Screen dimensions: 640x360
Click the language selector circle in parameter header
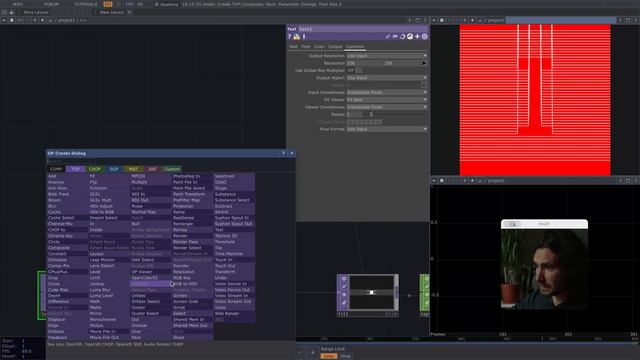pyautogui.click(x=424, y=37)
